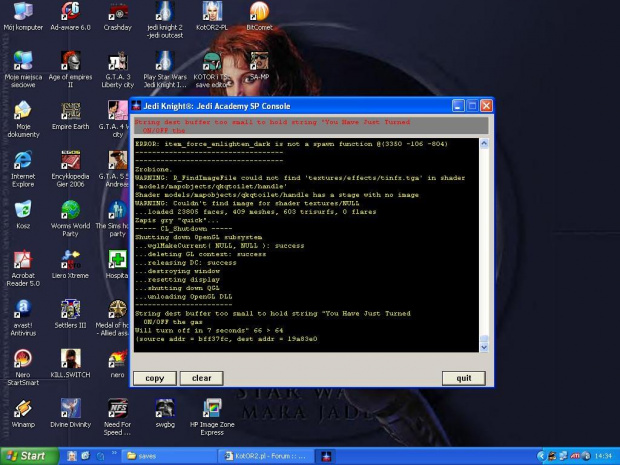Select G.T.A. San Andreas shortcut icon
Image resolution: width=620 pixels, height=465 pixels.
point(114,169)
